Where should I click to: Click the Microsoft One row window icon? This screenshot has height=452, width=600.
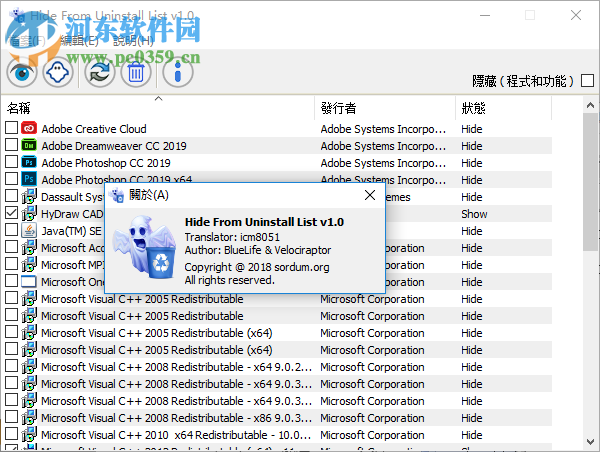click(29, 282)
